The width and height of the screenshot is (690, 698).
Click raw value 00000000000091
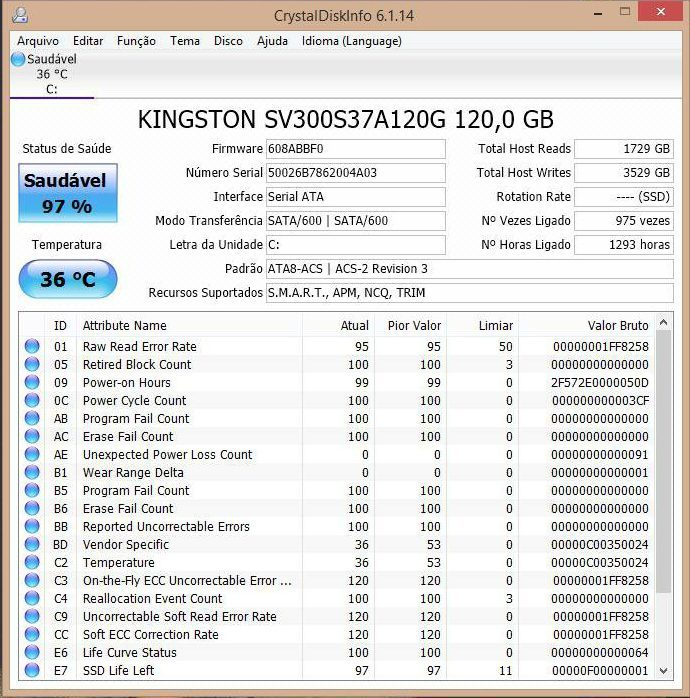600,455
